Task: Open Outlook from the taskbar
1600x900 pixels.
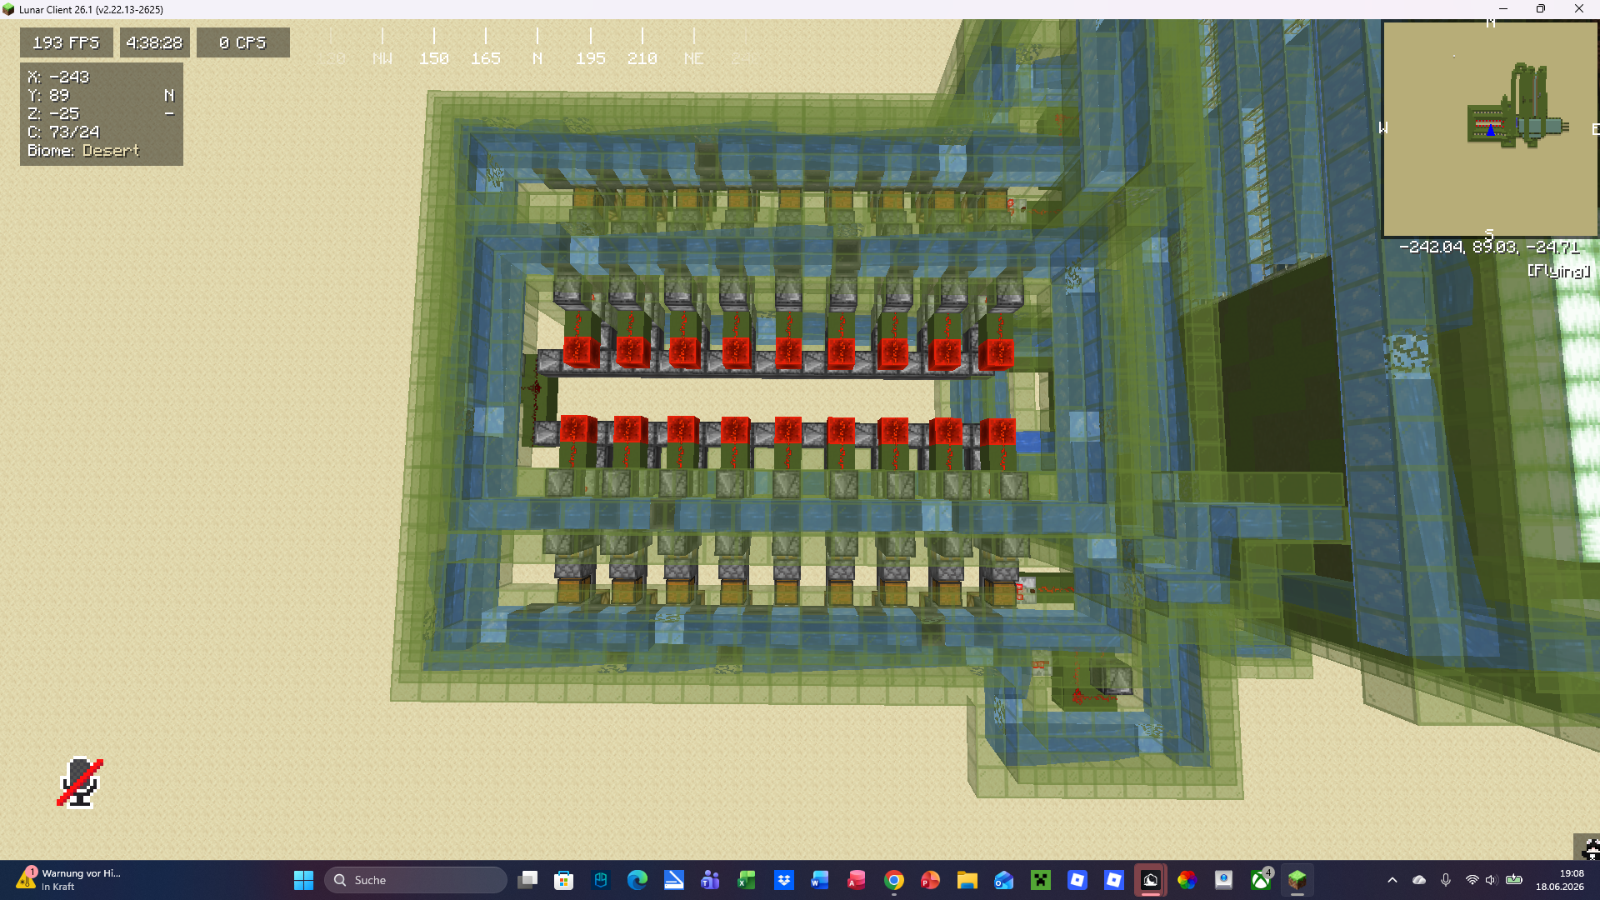Action: tap(1004, 880)
